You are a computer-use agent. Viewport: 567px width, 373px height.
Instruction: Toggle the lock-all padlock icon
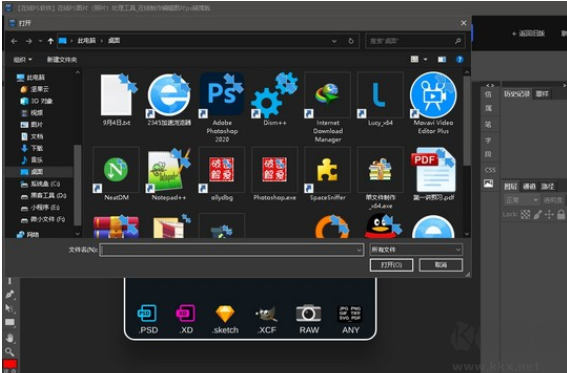point(561,214)
